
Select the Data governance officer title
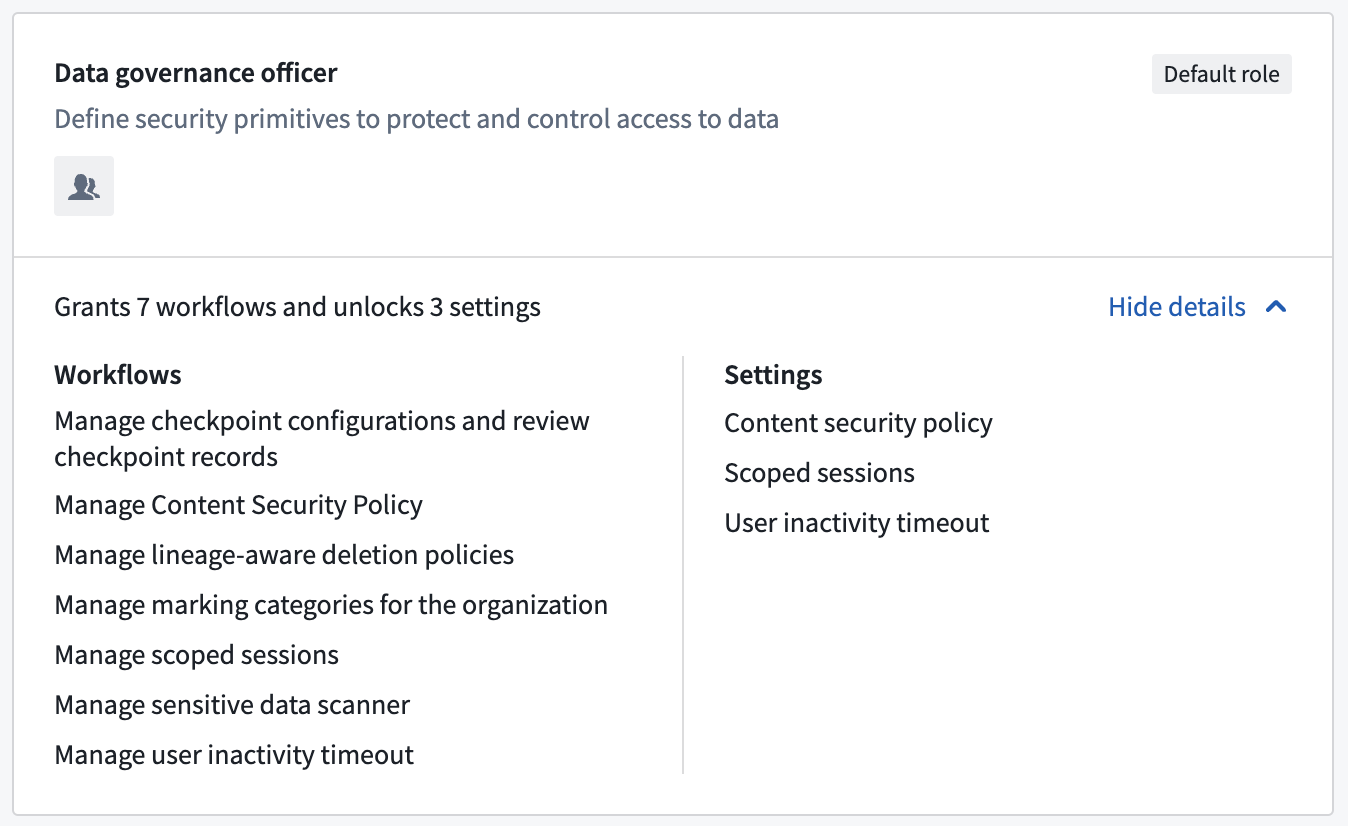tap(196, 73)
